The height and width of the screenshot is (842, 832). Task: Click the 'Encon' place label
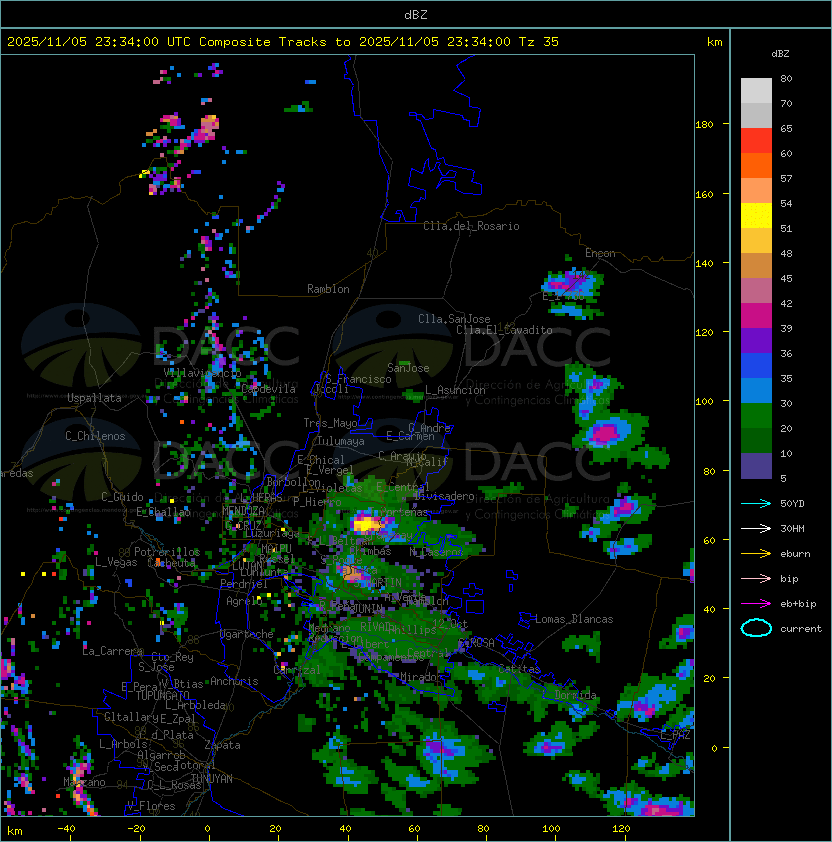pos(600,253)
